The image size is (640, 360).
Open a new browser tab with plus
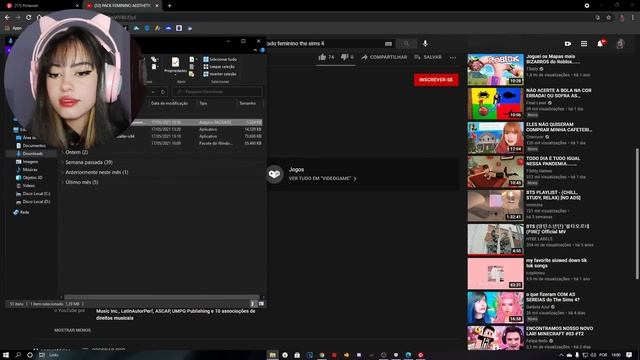pyautogui.click(x=169, y=6)
